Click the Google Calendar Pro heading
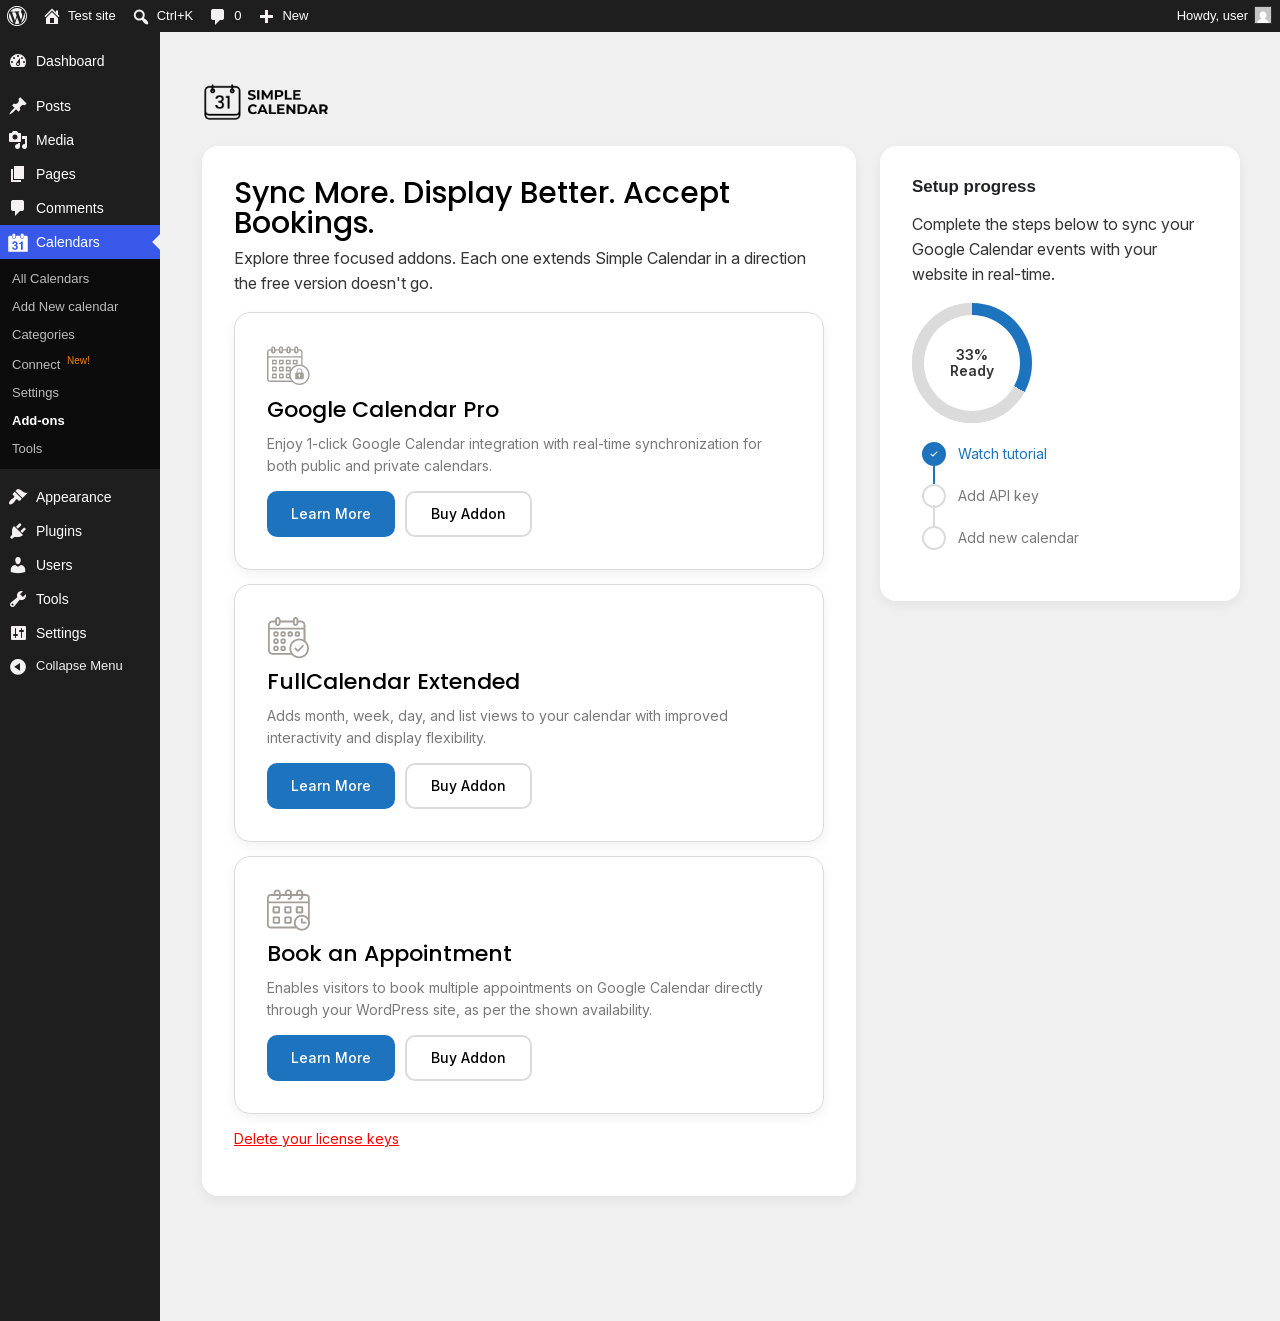 pyautogui.click(x=383, y=410)
